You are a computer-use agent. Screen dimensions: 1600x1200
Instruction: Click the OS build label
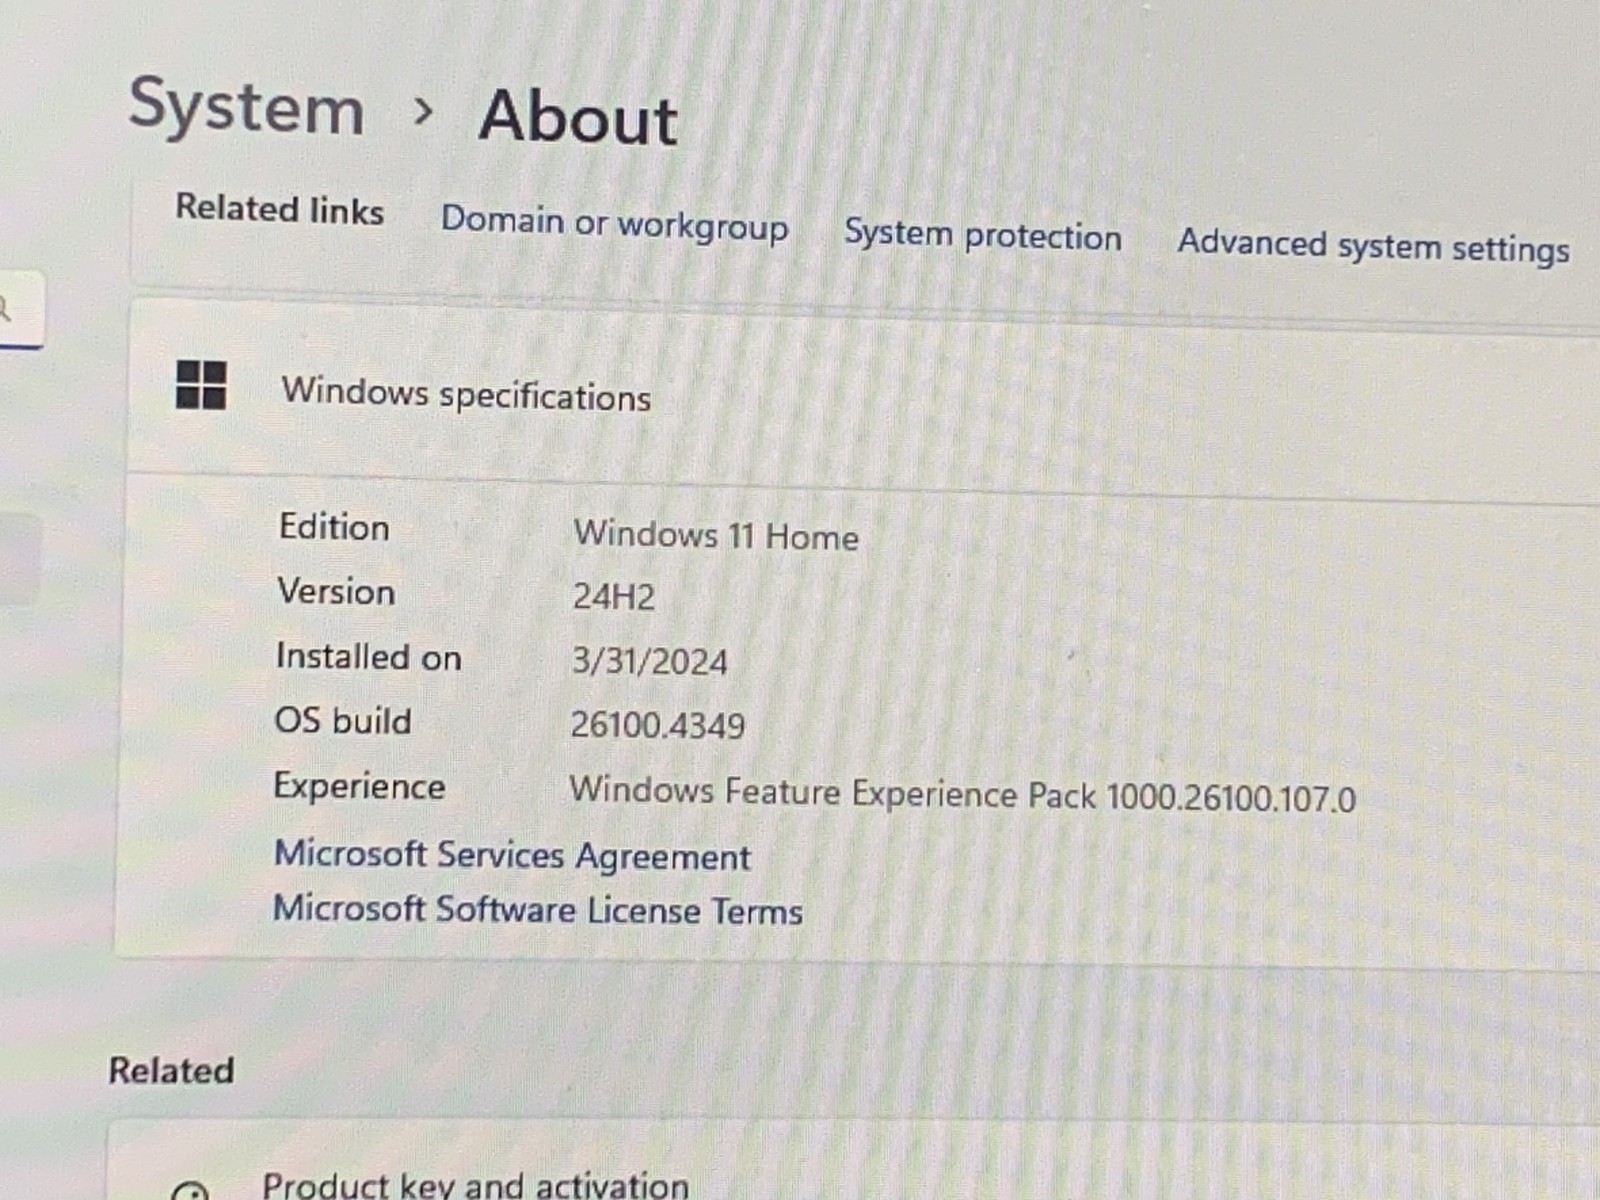pos(343,720)
